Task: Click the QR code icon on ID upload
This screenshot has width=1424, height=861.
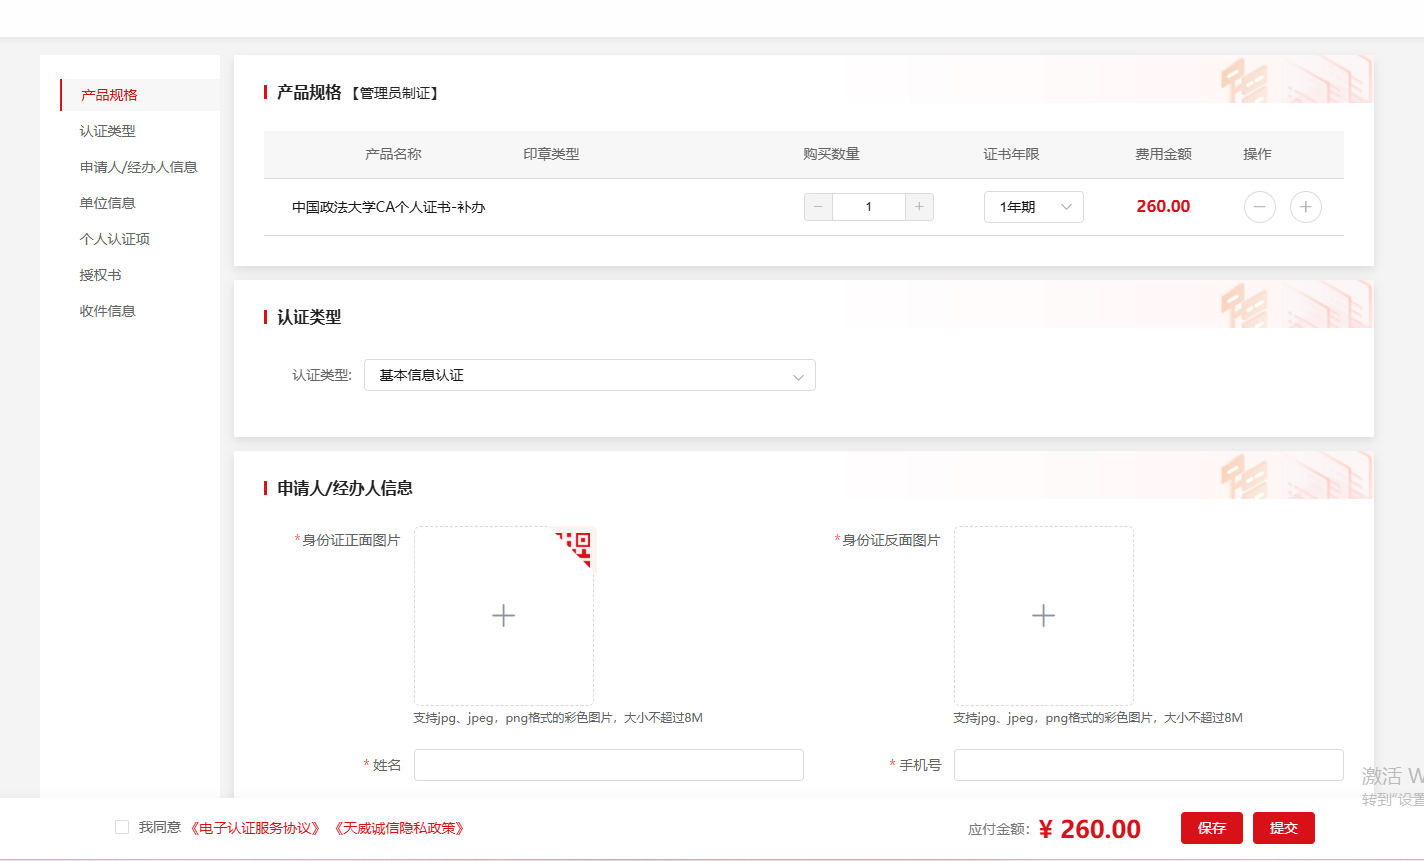Action: pos(579,545)
